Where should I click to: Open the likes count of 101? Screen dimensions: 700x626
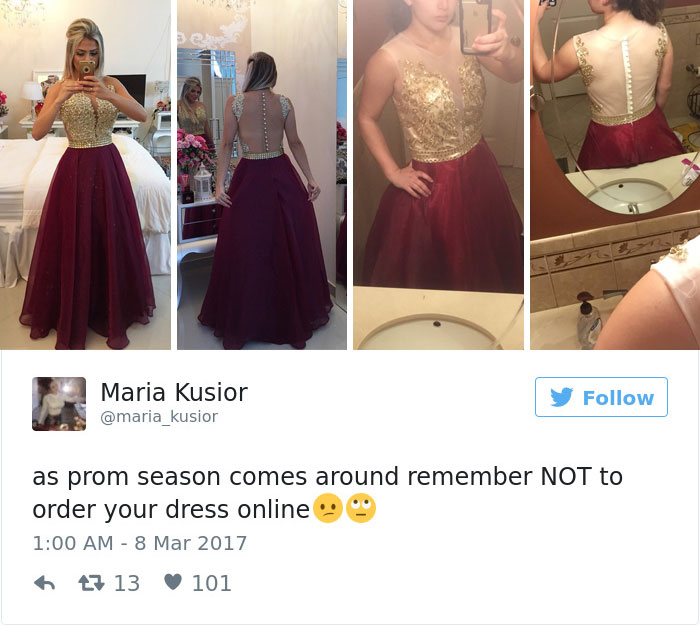(212, 583)
